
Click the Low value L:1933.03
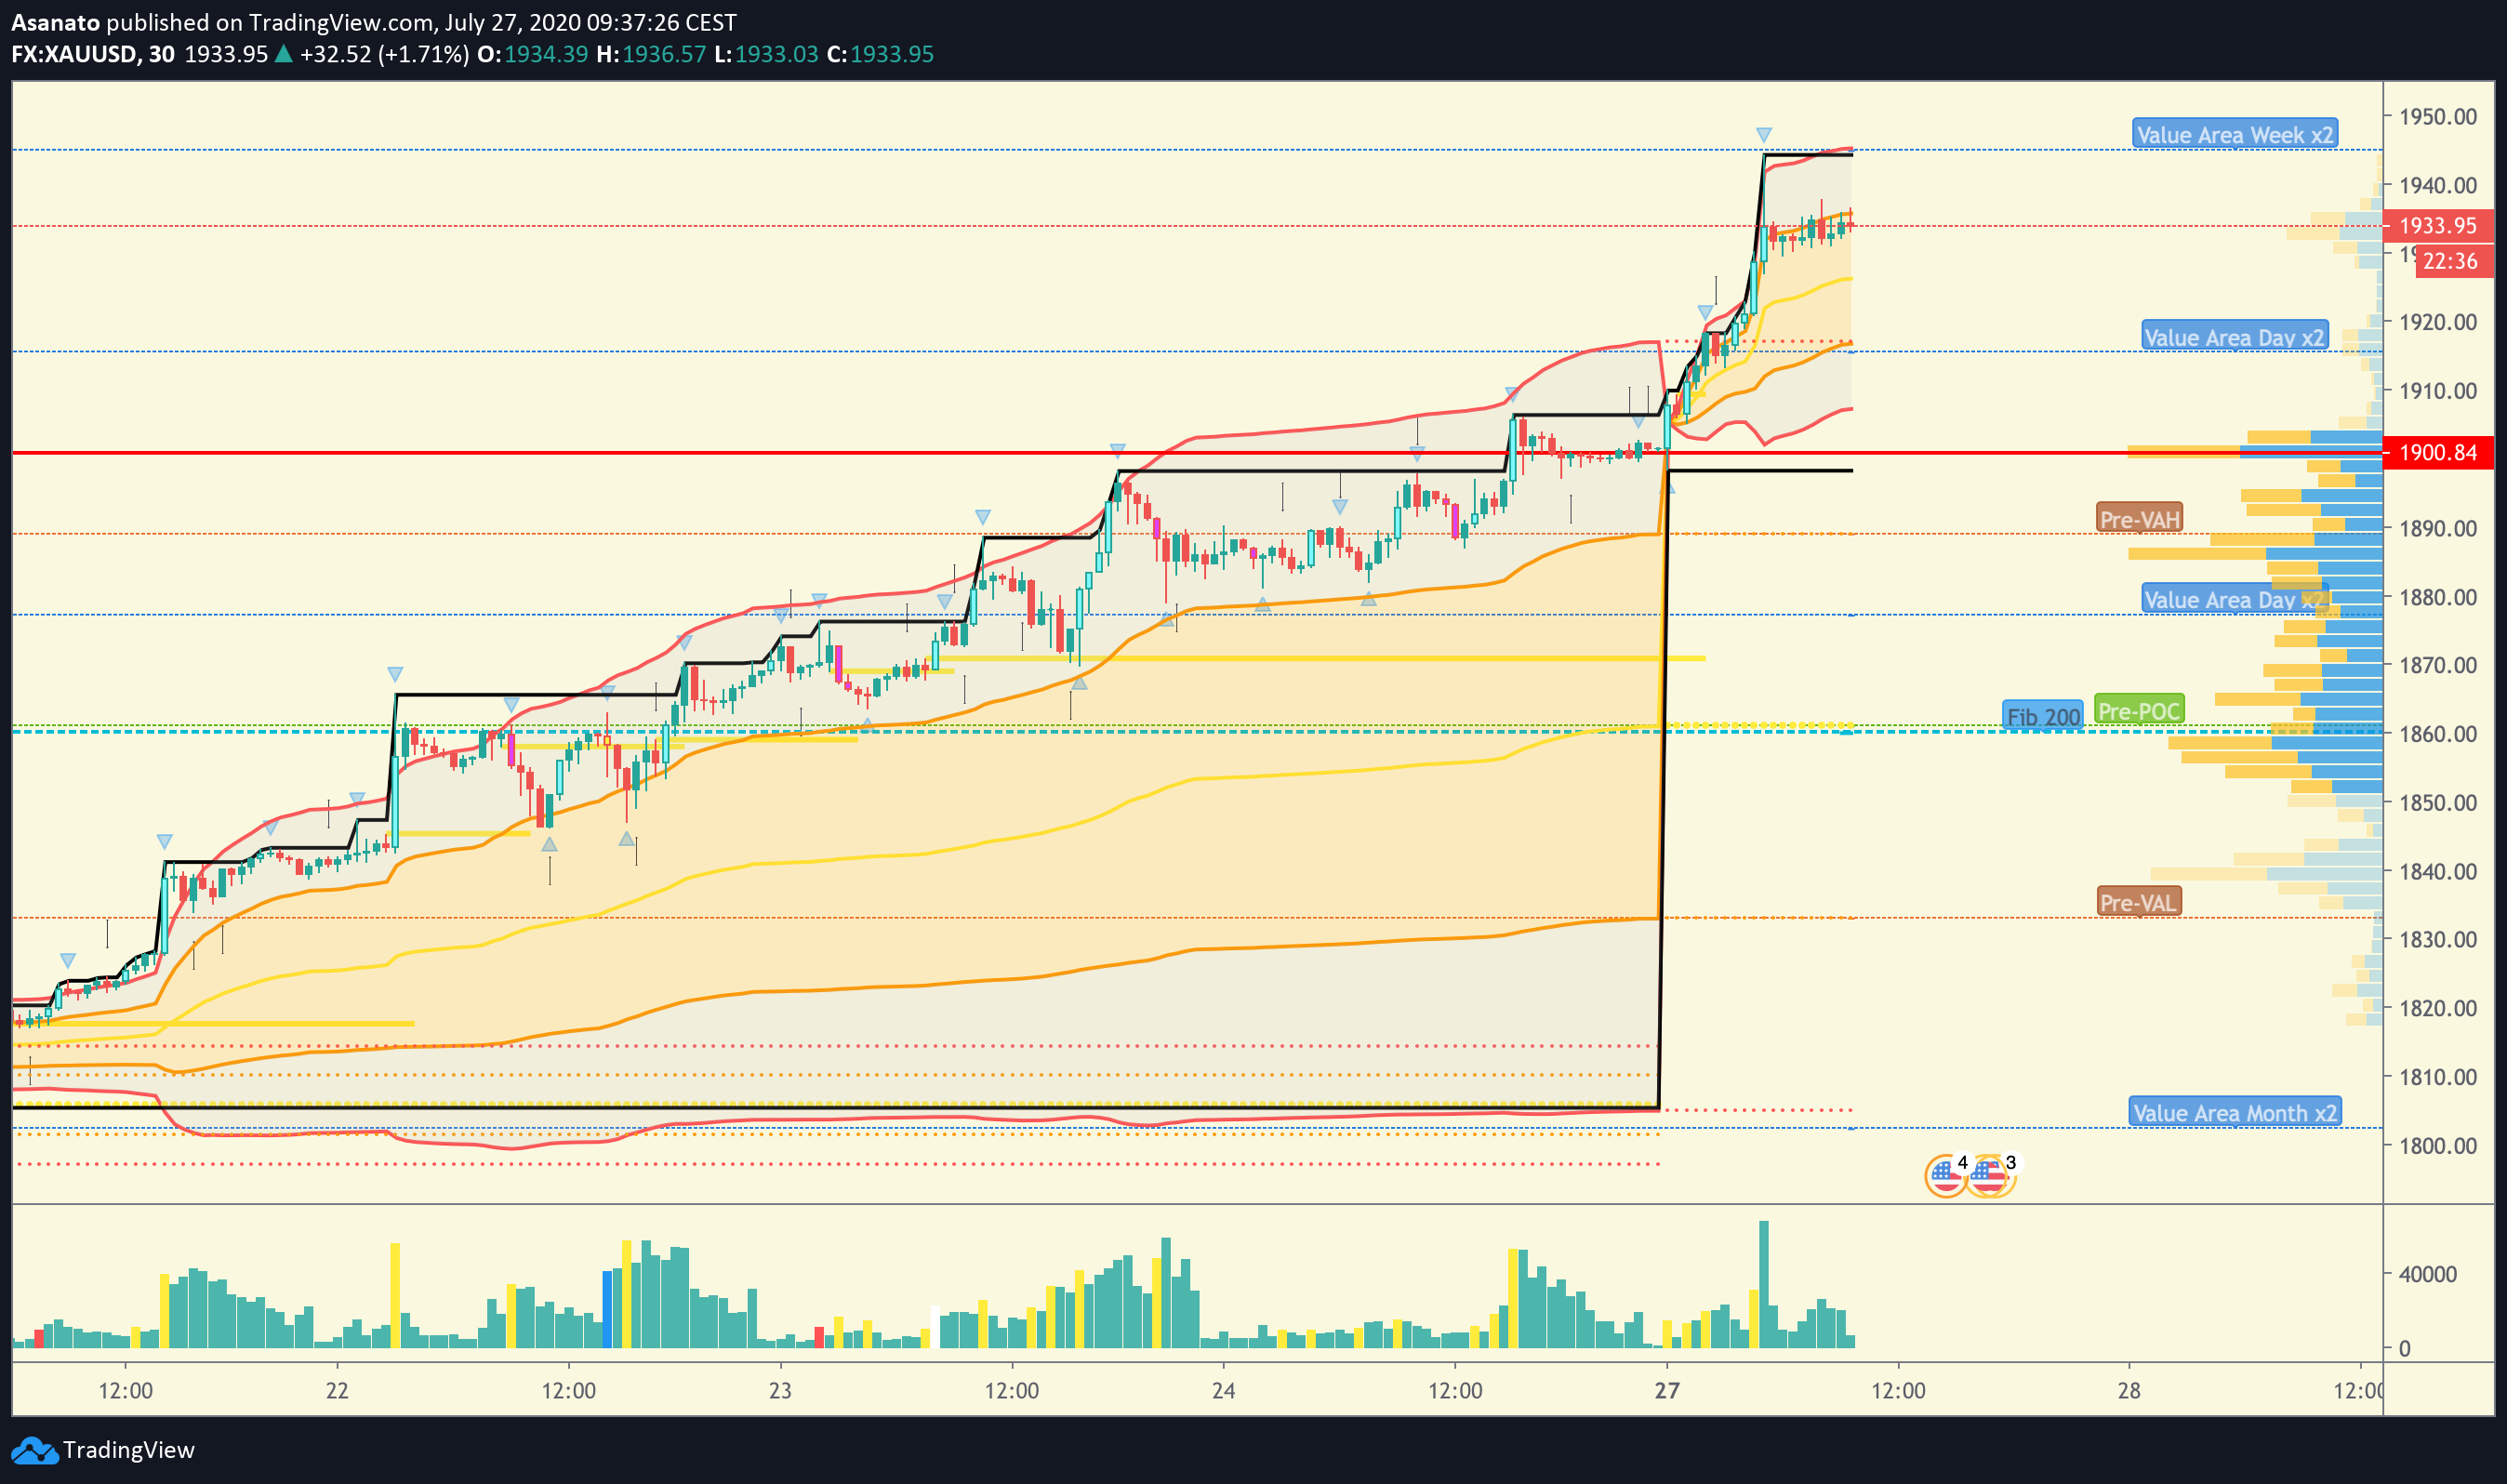pyautogui.click(x=766, y=54)
